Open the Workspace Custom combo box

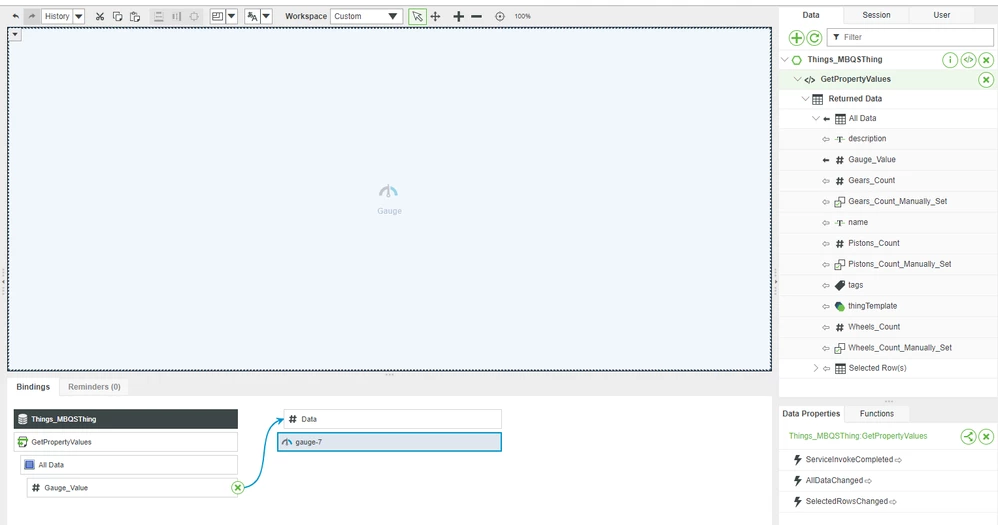click(366, 16)
